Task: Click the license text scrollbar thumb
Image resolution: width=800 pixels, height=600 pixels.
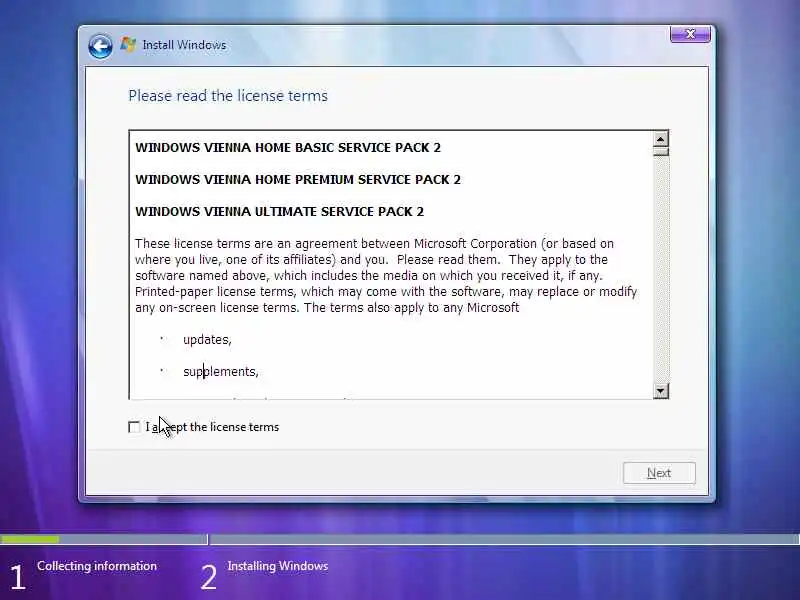Action: [661, 152]
